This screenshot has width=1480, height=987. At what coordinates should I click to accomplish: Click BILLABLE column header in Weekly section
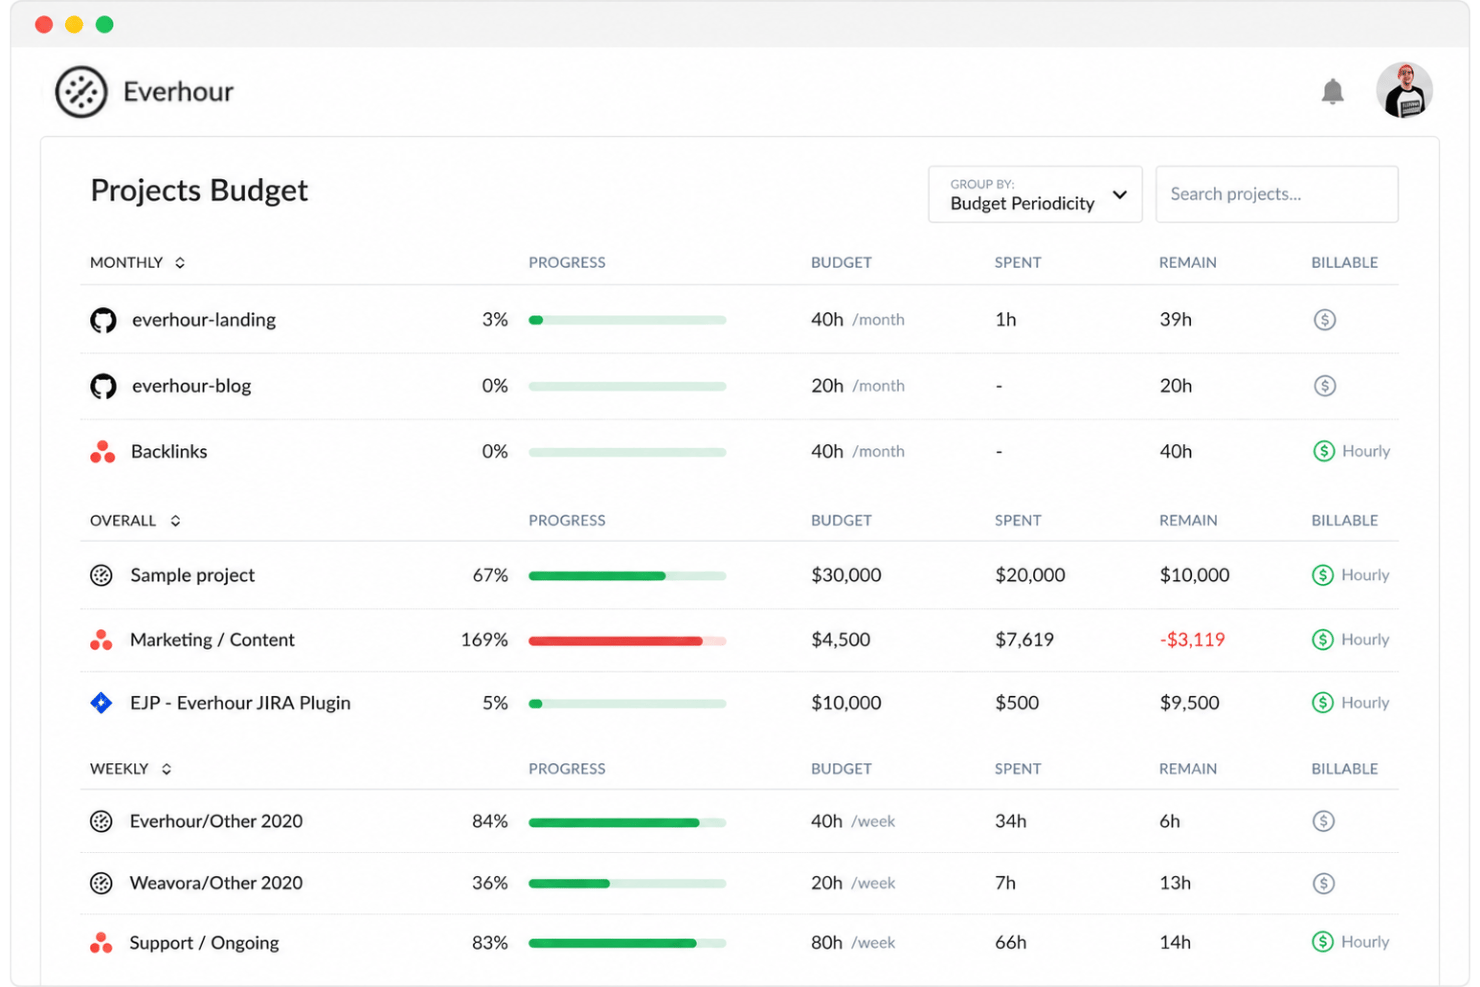tap(1344, 769)
